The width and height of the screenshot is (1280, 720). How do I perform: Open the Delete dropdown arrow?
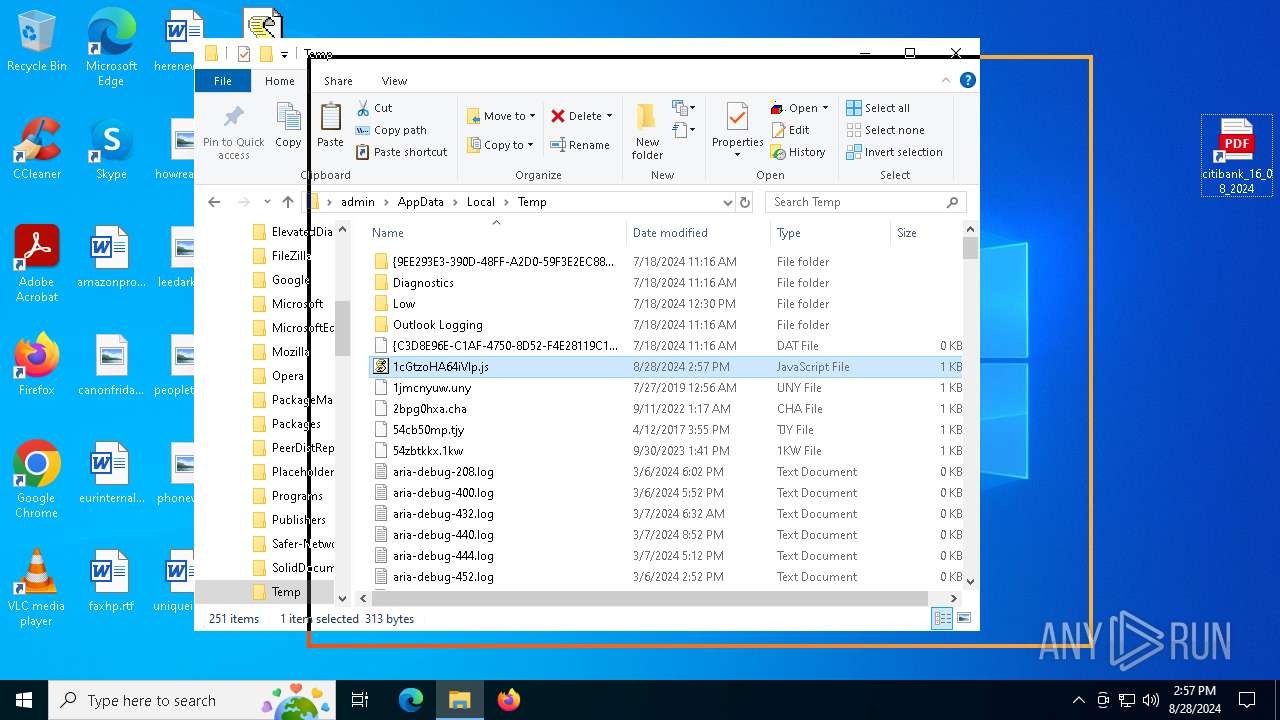click(x=609, y=116)
